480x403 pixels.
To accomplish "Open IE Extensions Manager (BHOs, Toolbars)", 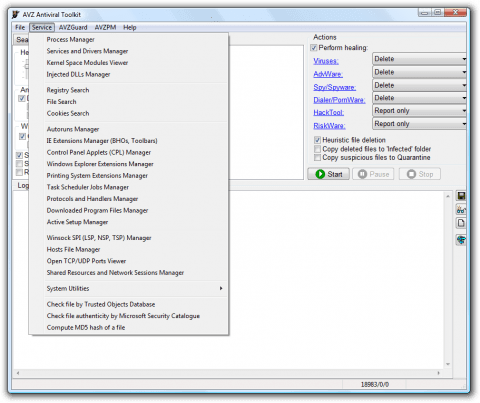I will point(129,141).
